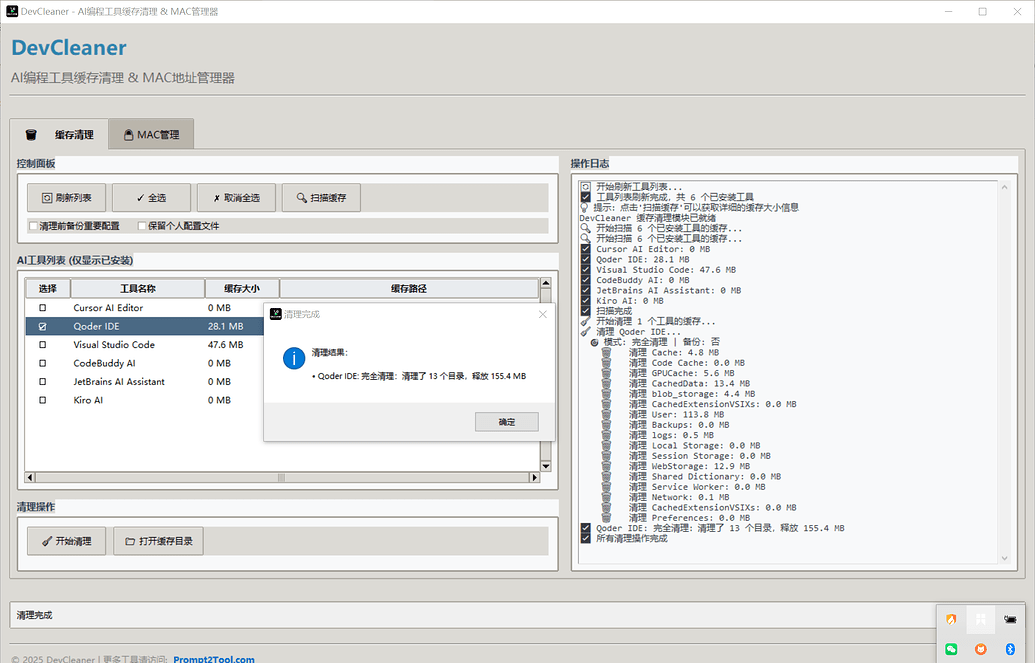
Task: Select the 缓存清理 tab
Action: point(60,133)
